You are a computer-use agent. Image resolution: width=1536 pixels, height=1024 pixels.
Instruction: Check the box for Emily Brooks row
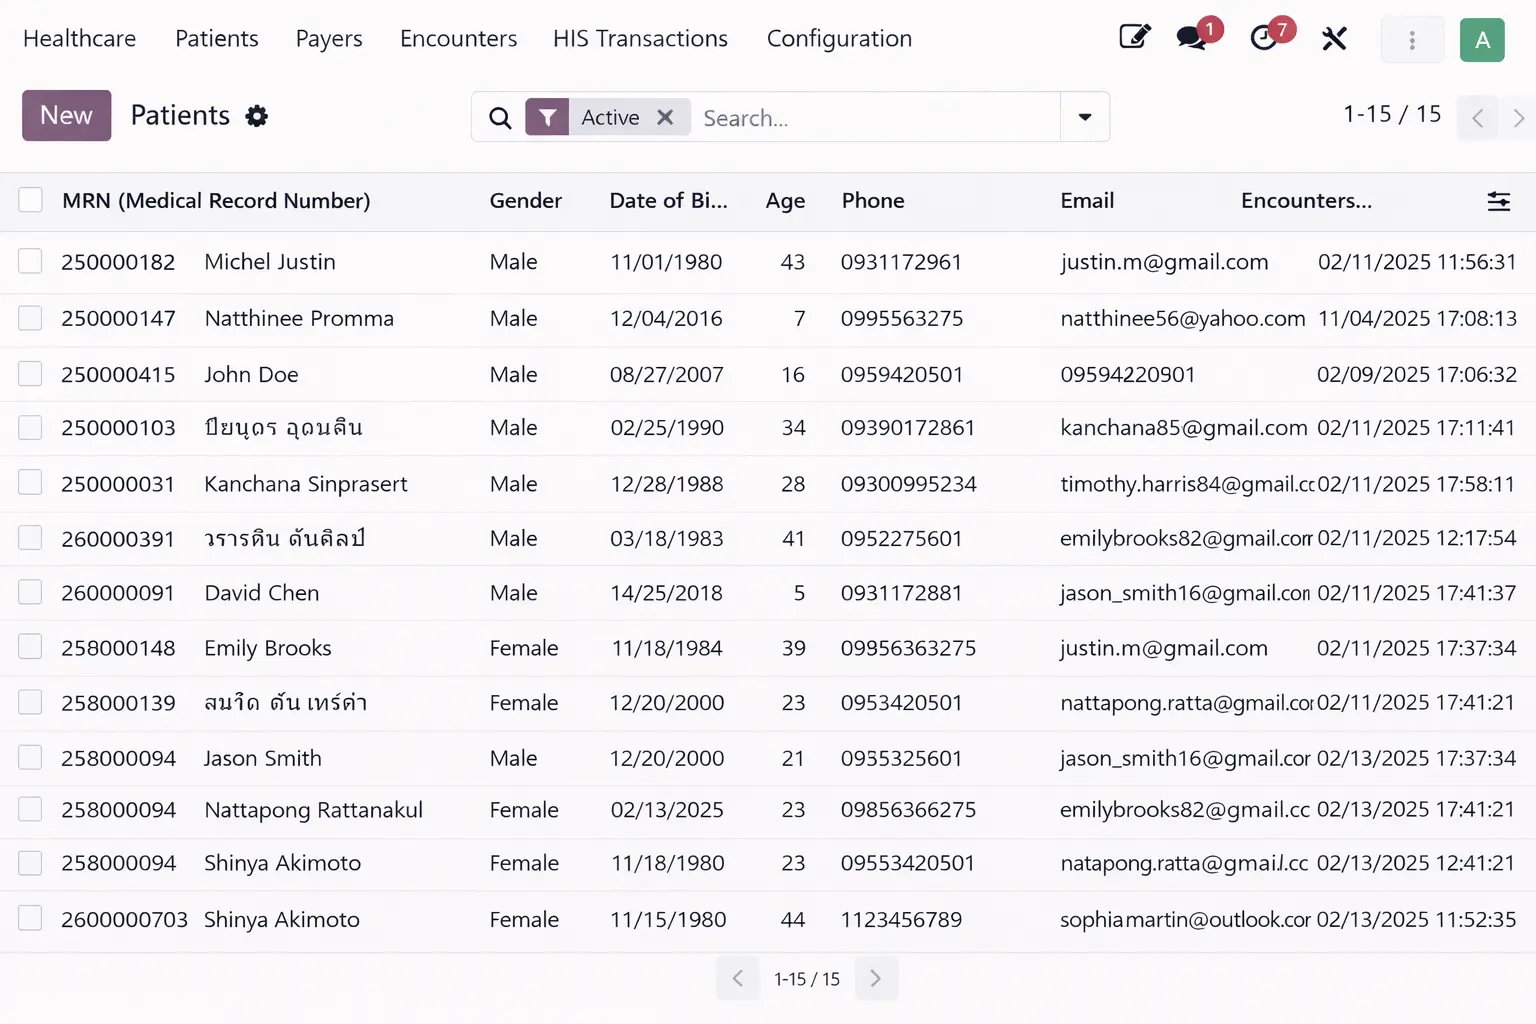31,648
